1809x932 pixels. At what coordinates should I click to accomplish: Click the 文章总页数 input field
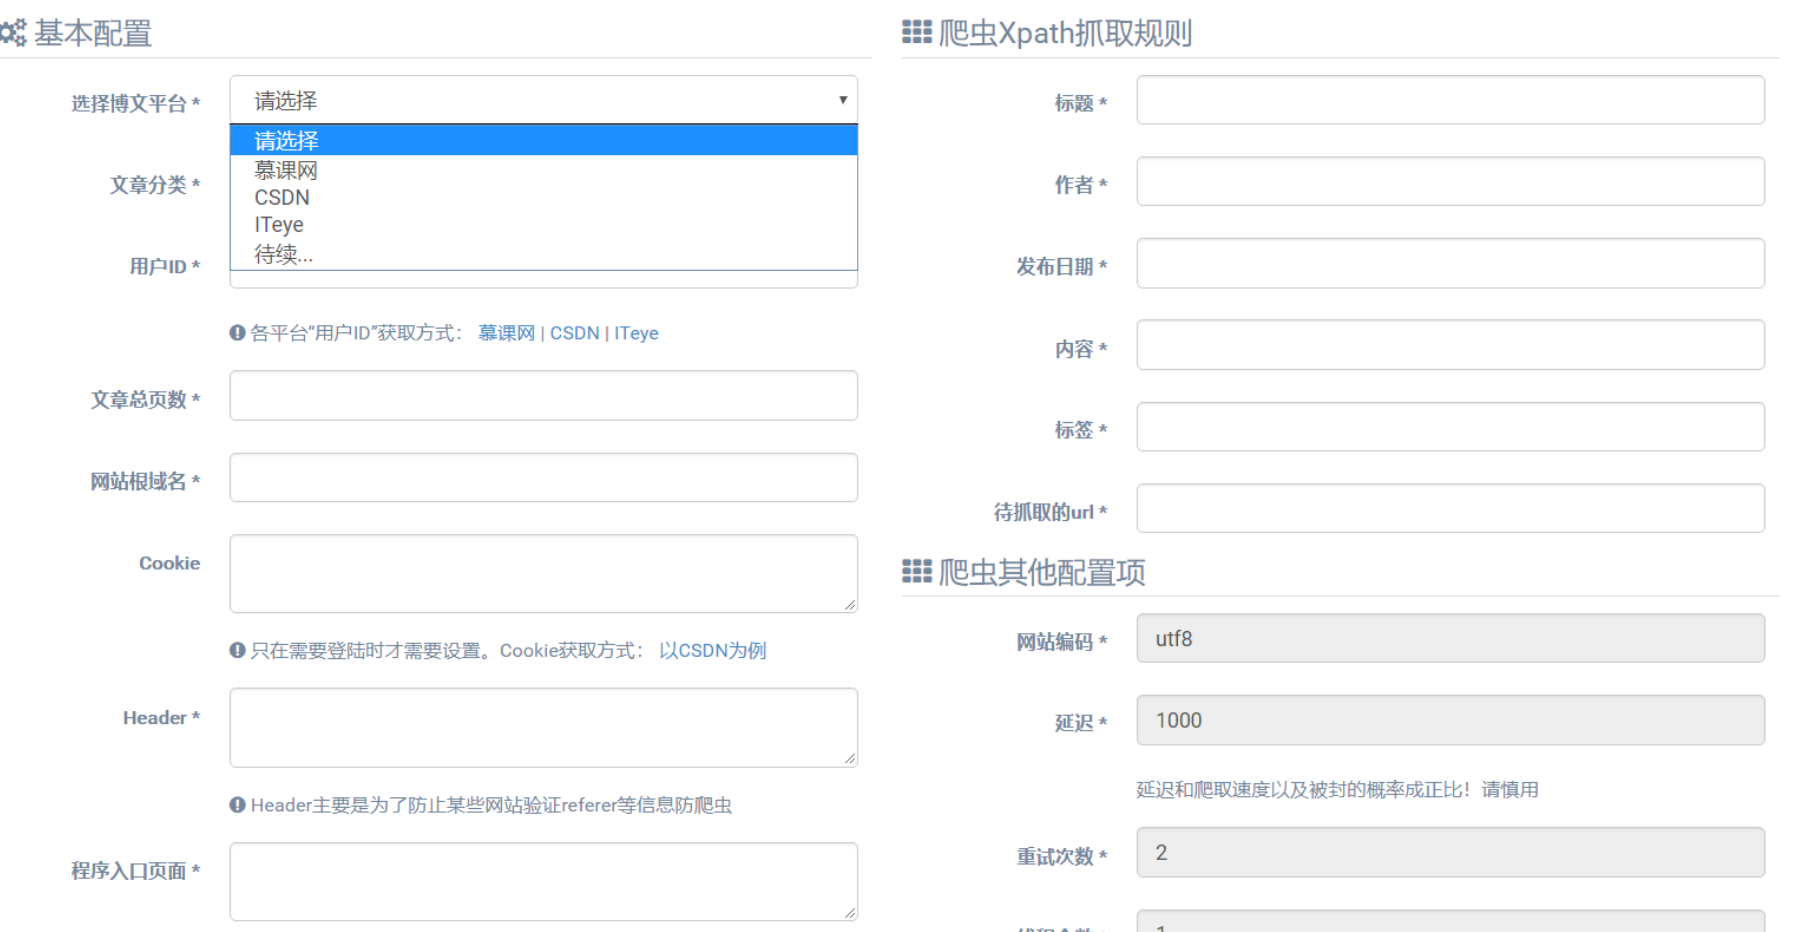(543, 395)
